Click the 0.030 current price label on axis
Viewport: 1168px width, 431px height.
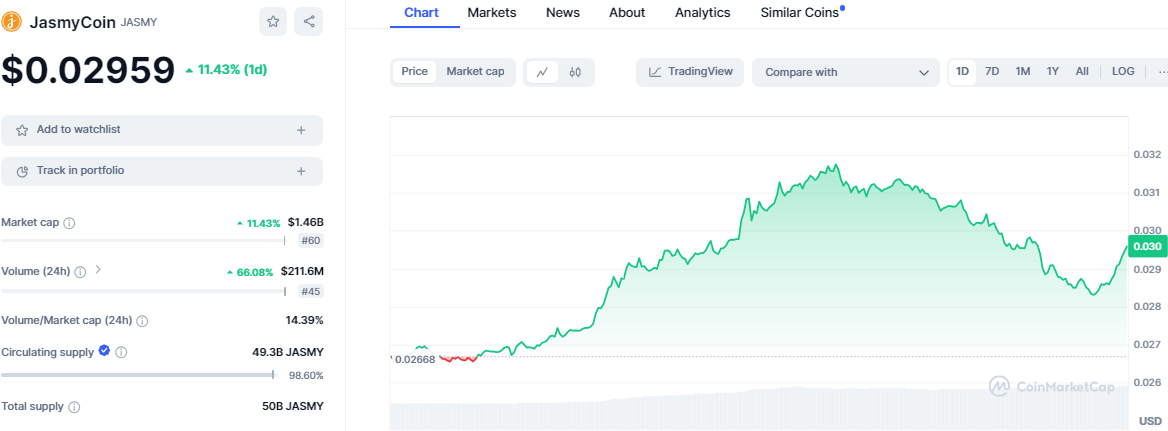1146,246
